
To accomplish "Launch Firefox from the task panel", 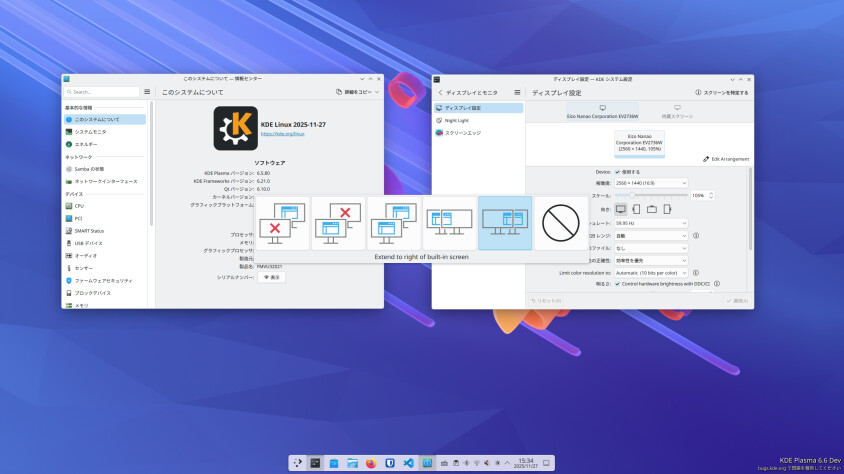I will pyautogui.click(x=371, y=463).
